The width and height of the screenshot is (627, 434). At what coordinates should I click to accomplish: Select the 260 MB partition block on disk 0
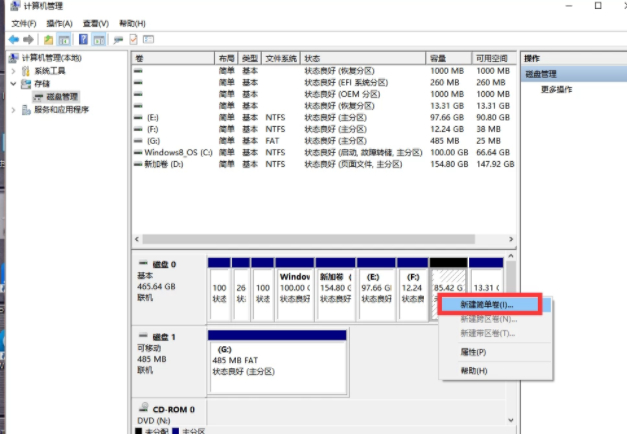coord(241,290)
